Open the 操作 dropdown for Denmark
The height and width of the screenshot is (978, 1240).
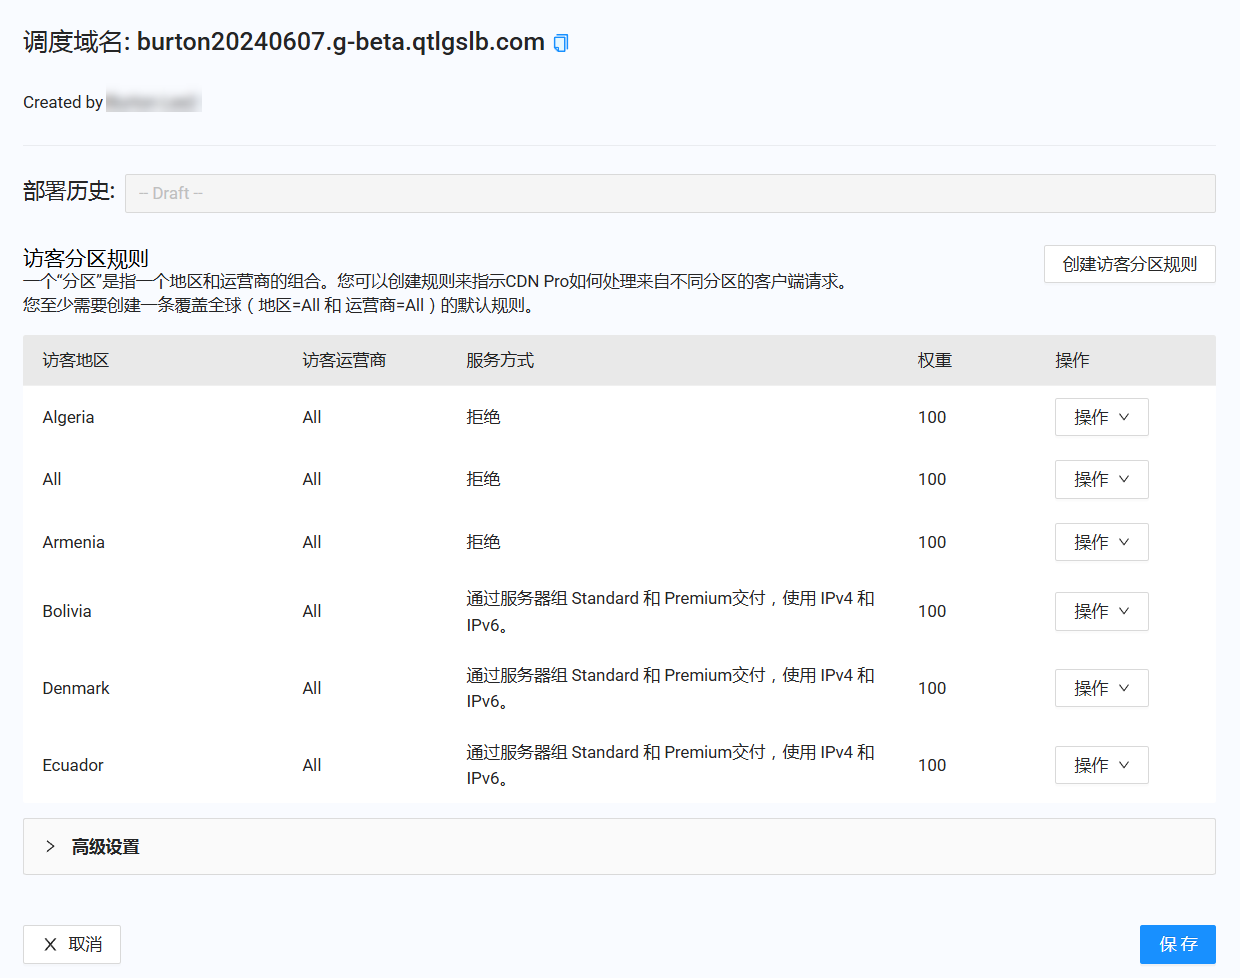(1101, 688)
